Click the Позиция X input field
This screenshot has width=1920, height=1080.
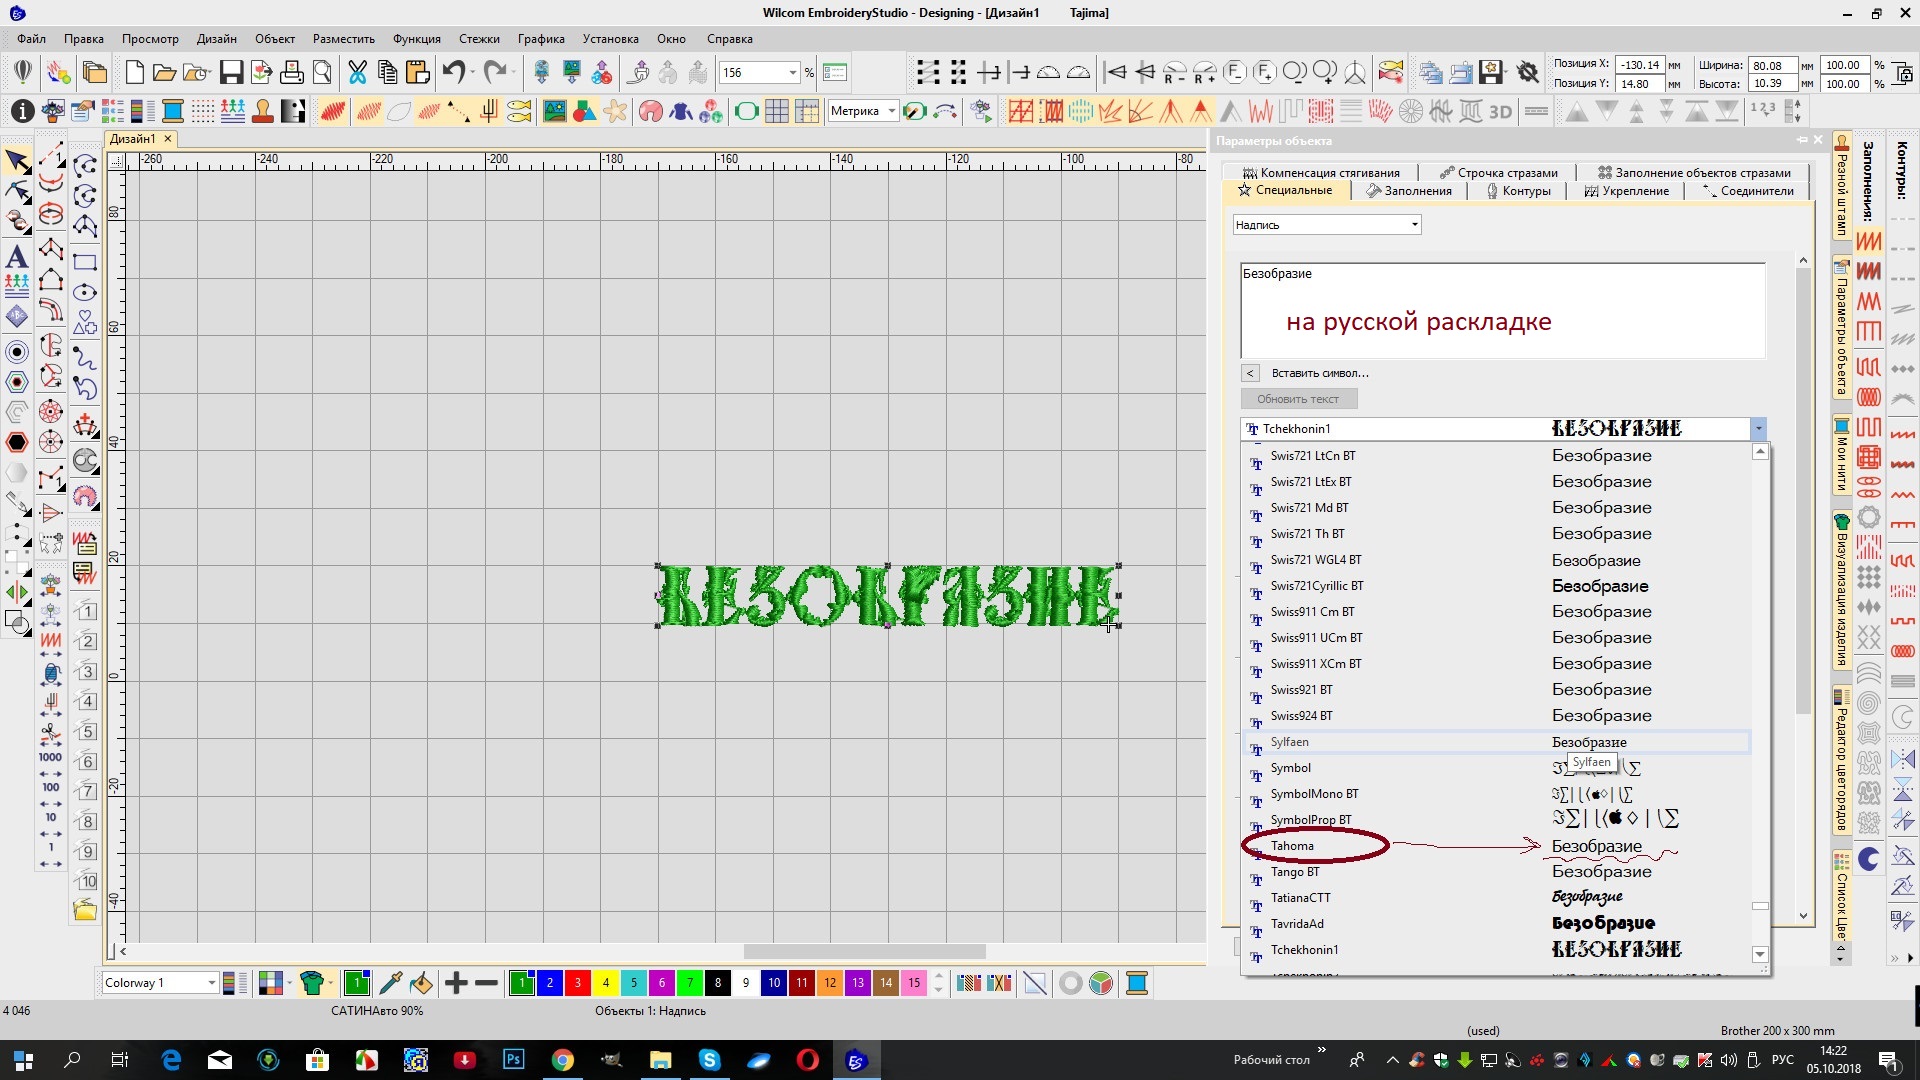click(1639, 65)
